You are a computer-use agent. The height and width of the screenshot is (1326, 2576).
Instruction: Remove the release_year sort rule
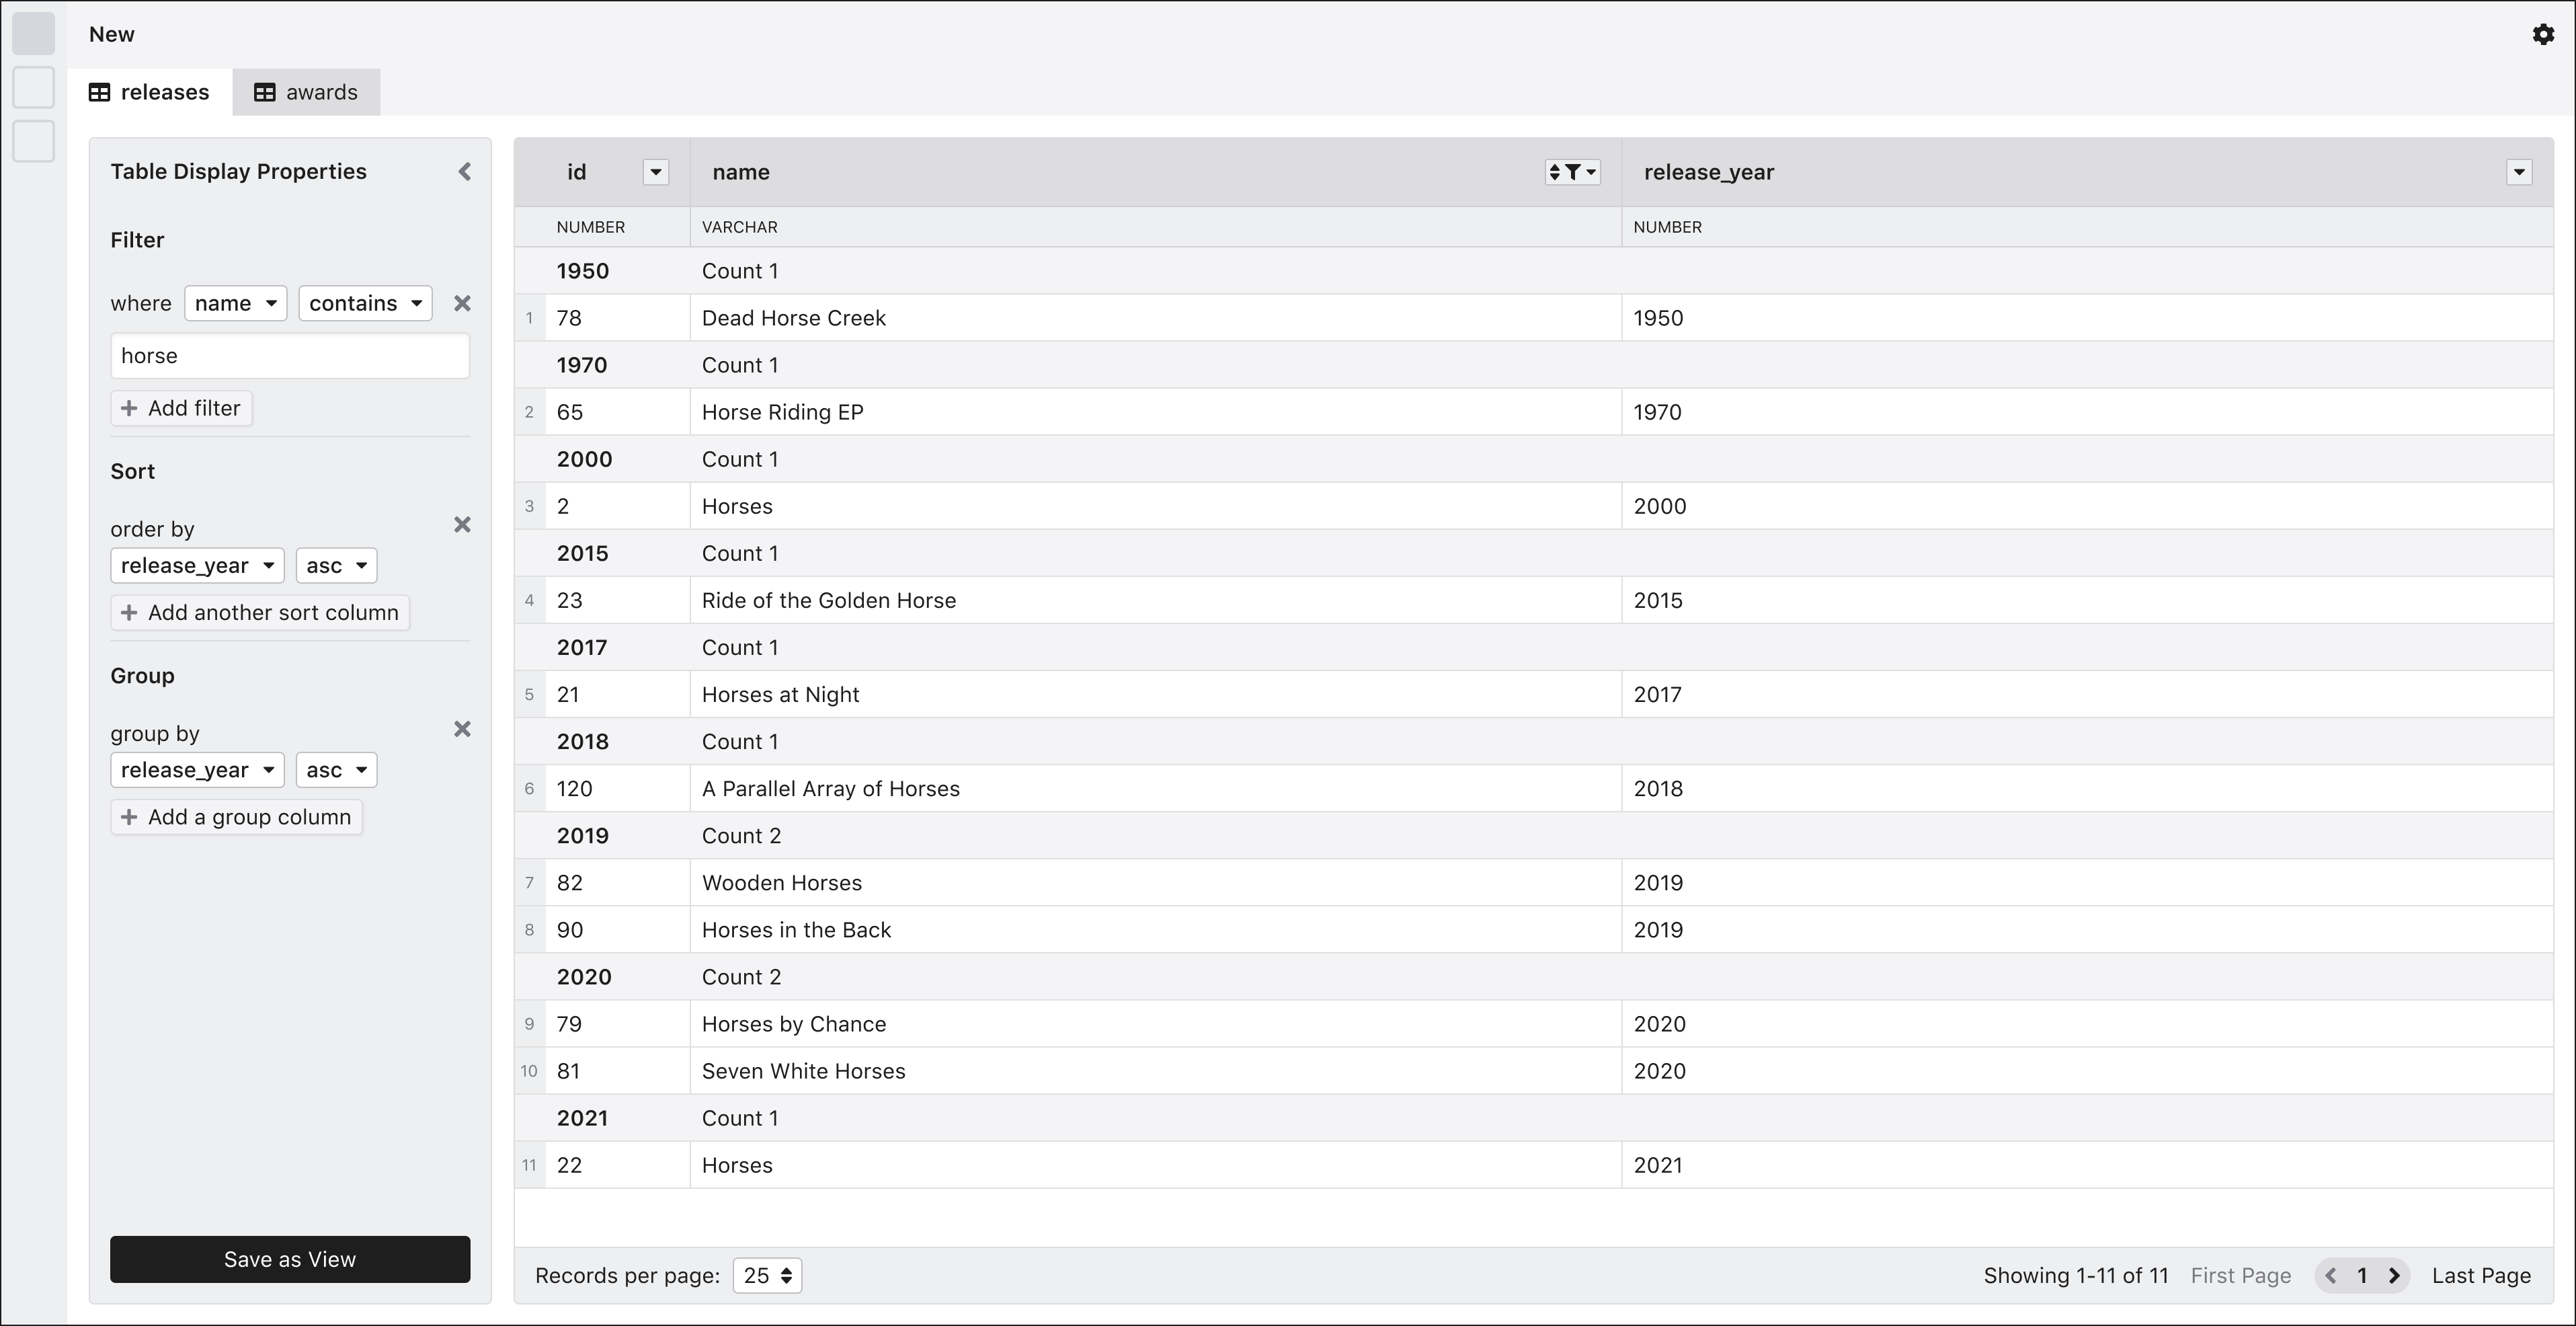pyautogui.click(x=462, y=525)
